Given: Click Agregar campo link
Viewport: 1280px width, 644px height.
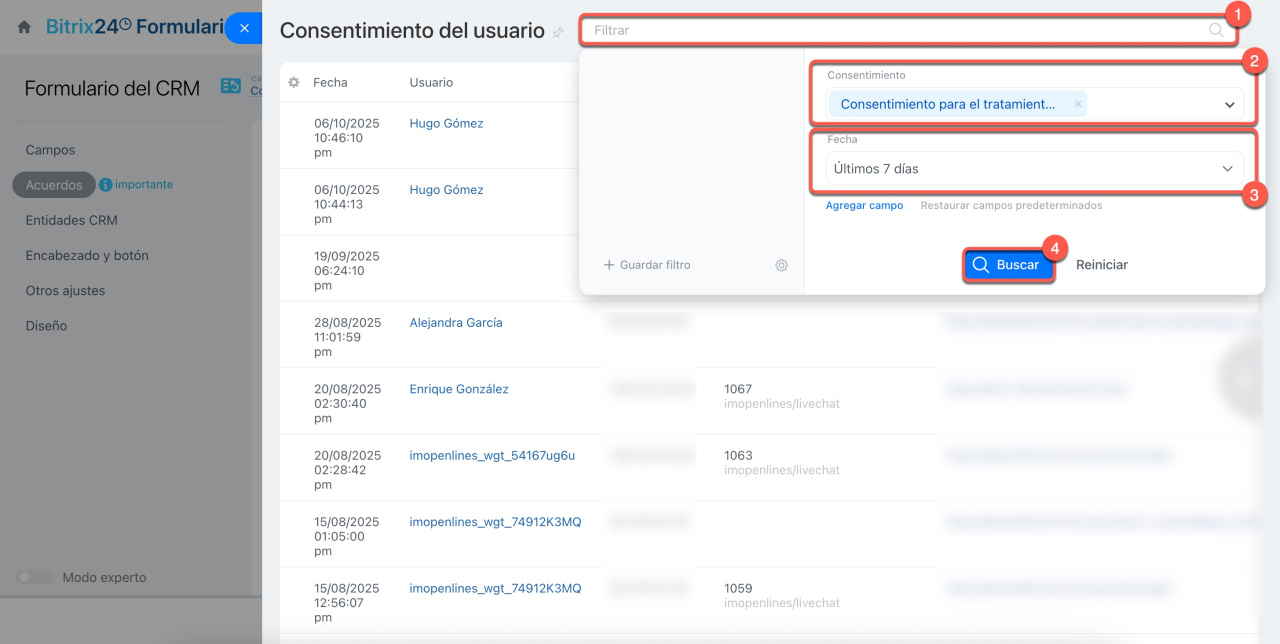Looking at the screenshot, I should [864, 206].
